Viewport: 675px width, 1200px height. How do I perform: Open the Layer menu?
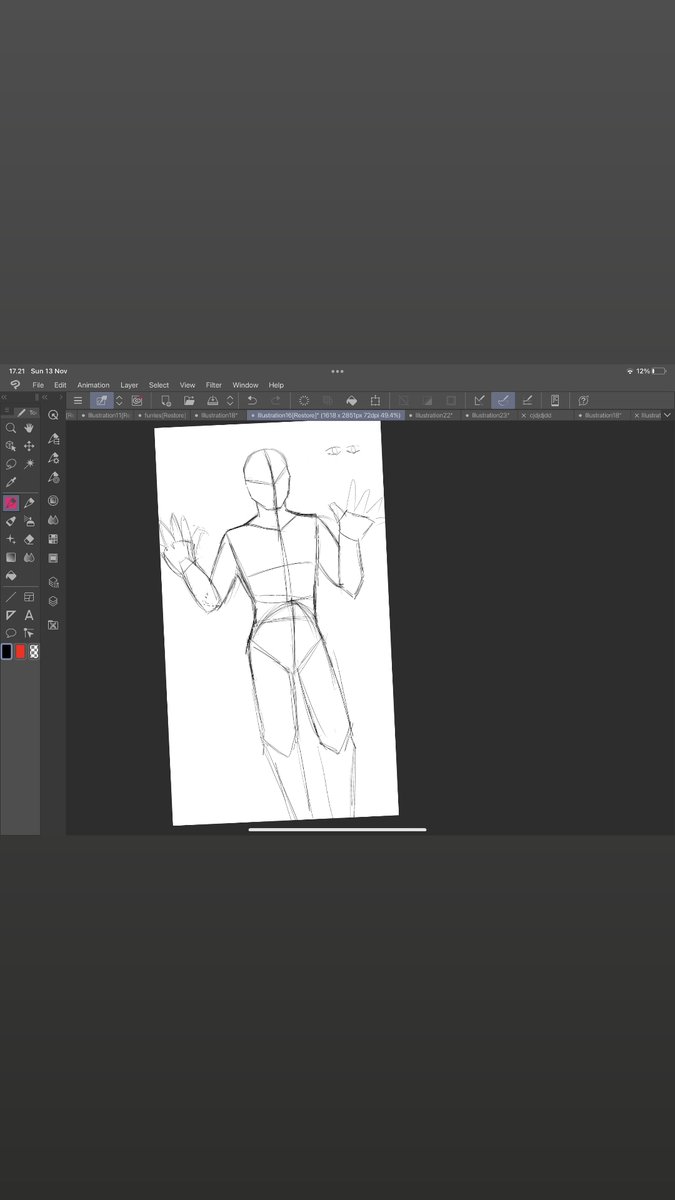[130, 385]
